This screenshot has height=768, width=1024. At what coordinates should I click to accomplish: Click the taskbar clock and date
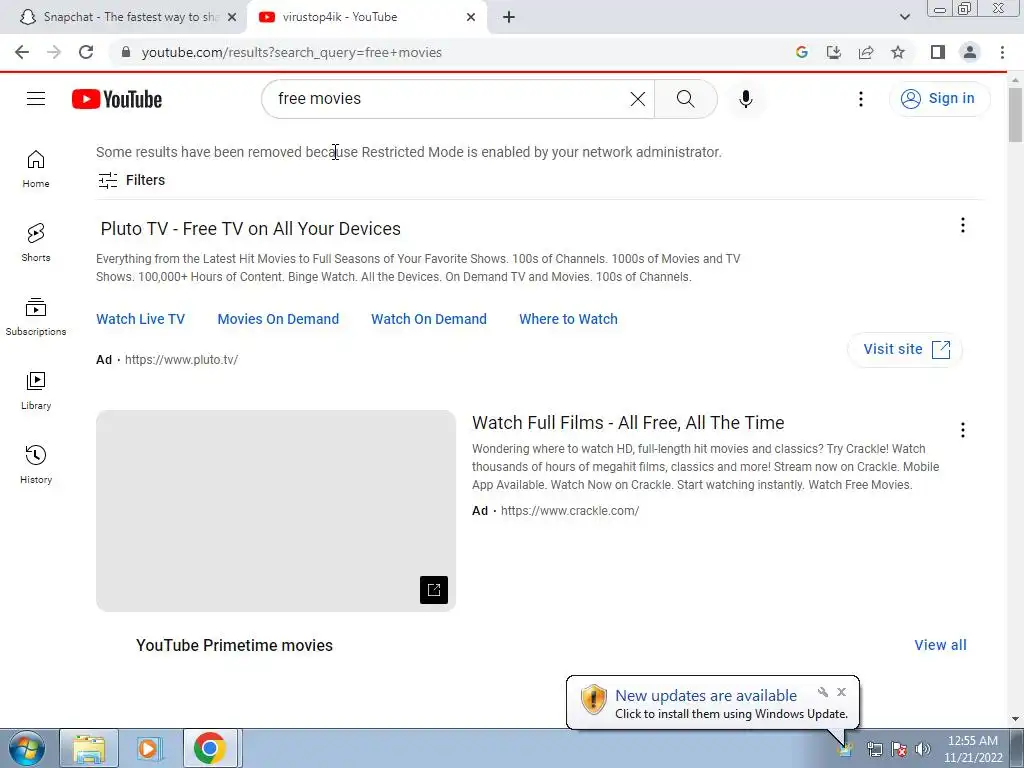[x=973, y=749]
